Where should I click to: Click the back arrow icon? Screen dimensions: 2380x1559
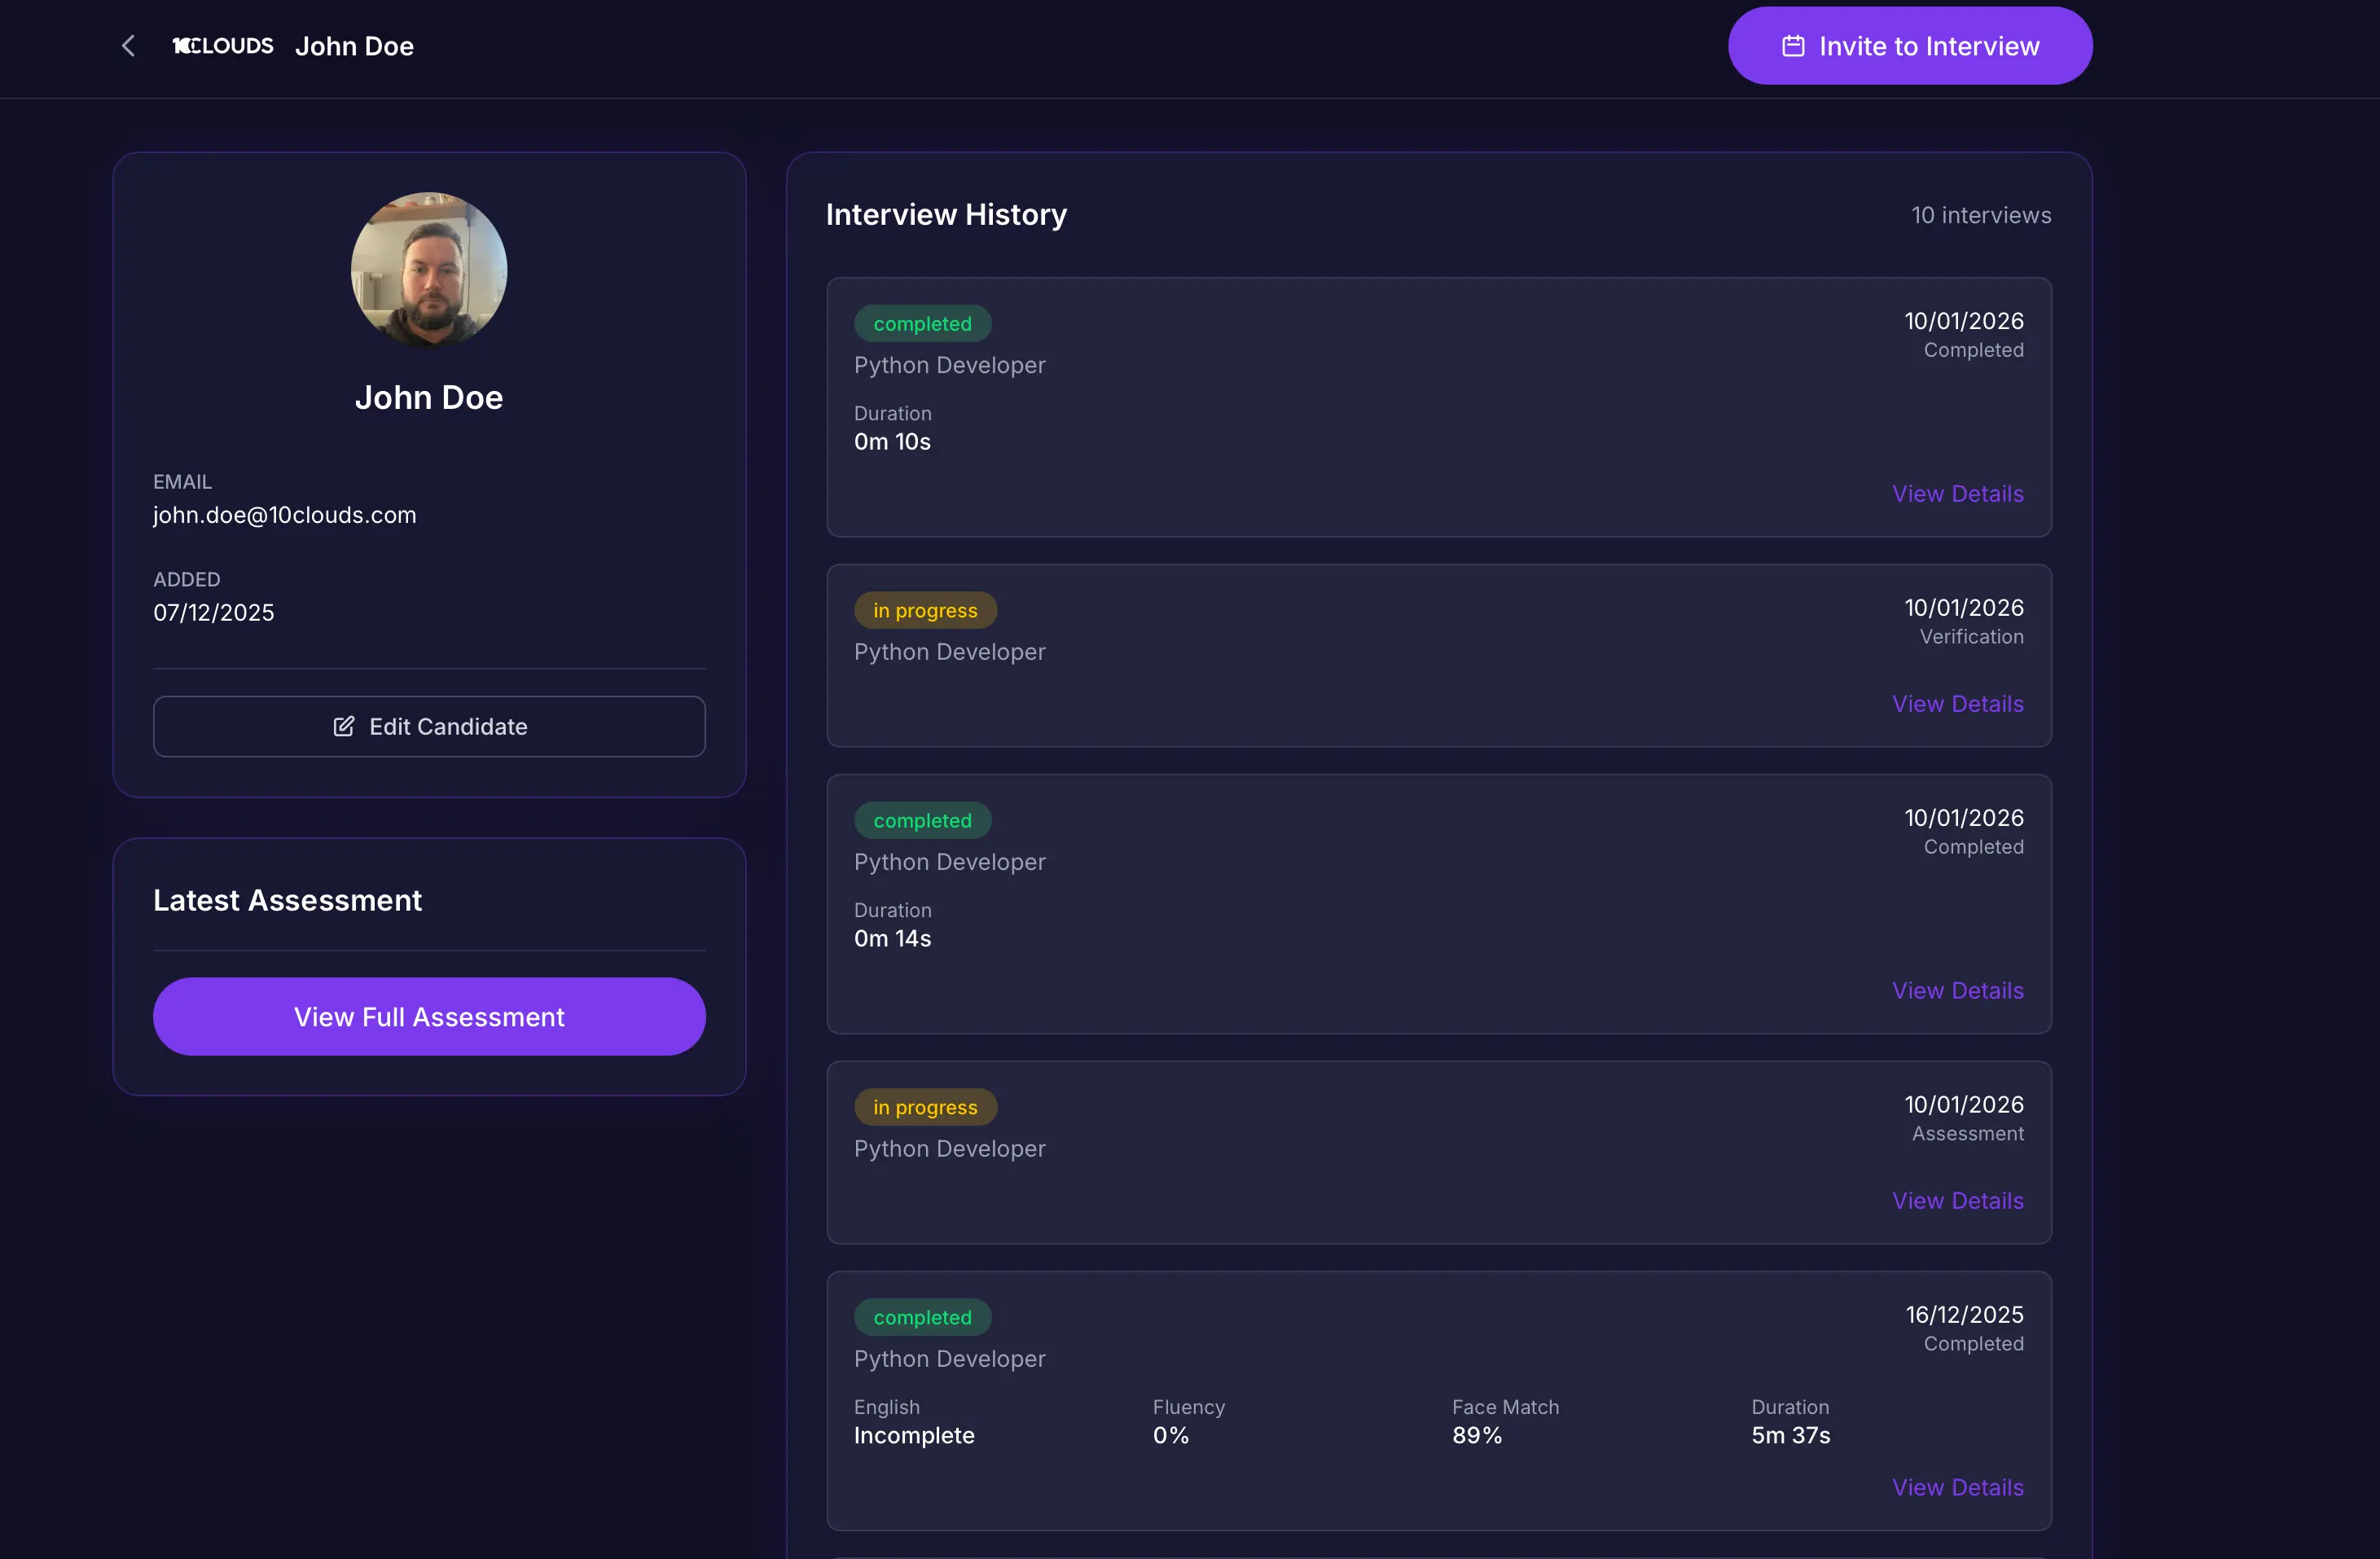pyautogui.click(x=128, y=46)
